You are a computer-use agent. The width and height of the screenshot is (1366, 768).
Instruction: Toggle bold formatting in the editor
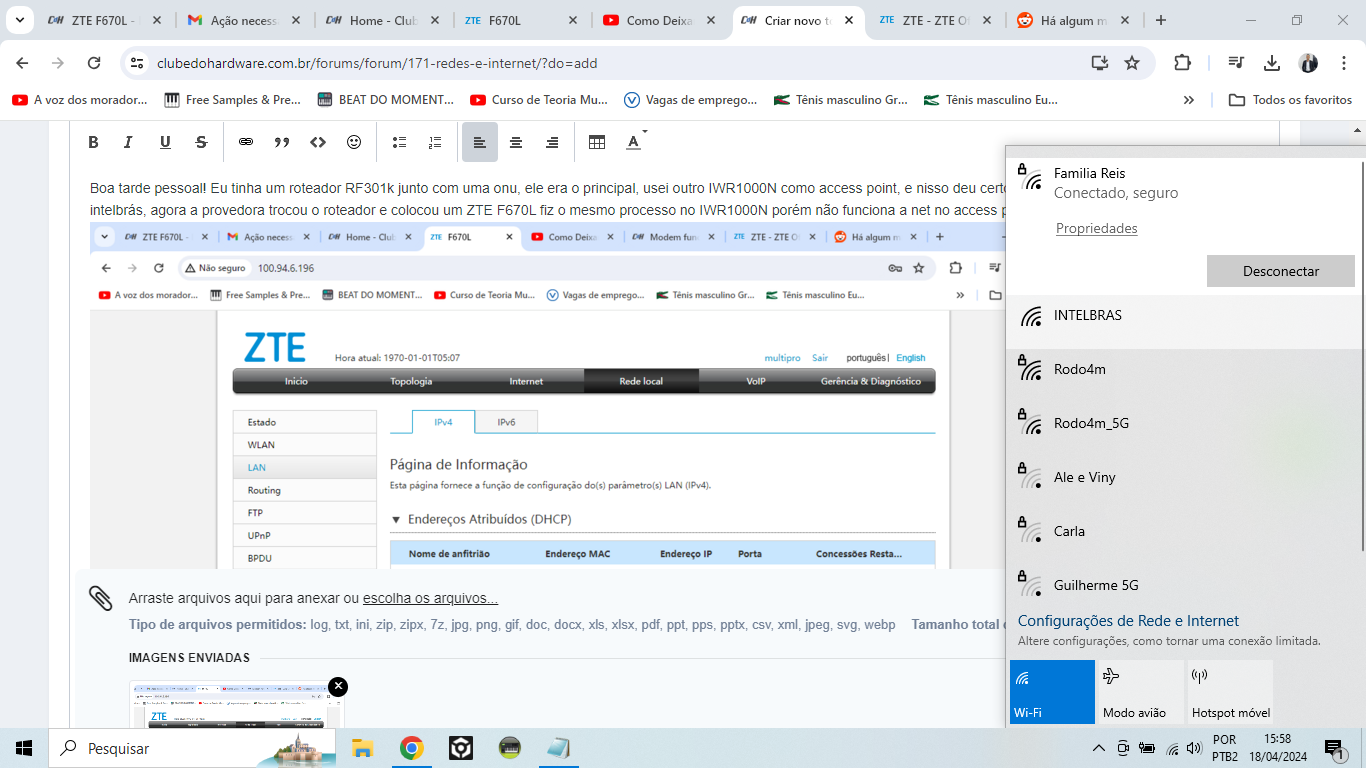click(x=93, y=142)
